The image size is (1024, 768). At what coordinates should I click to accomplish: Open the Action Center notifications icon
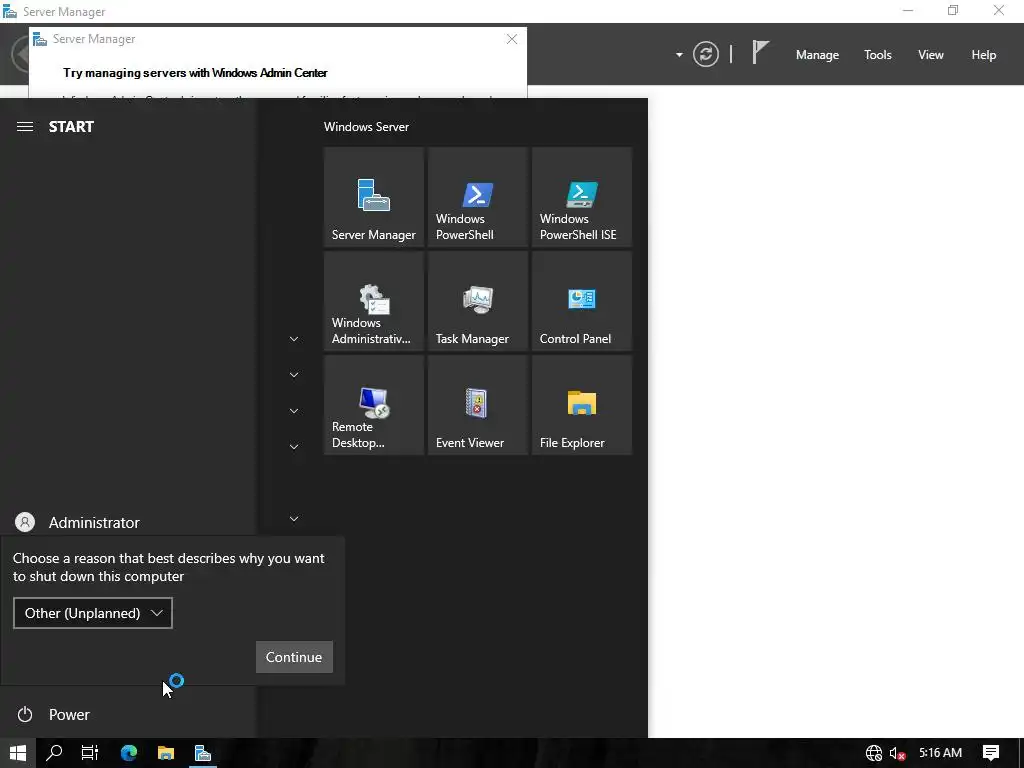tap(991, 753)
